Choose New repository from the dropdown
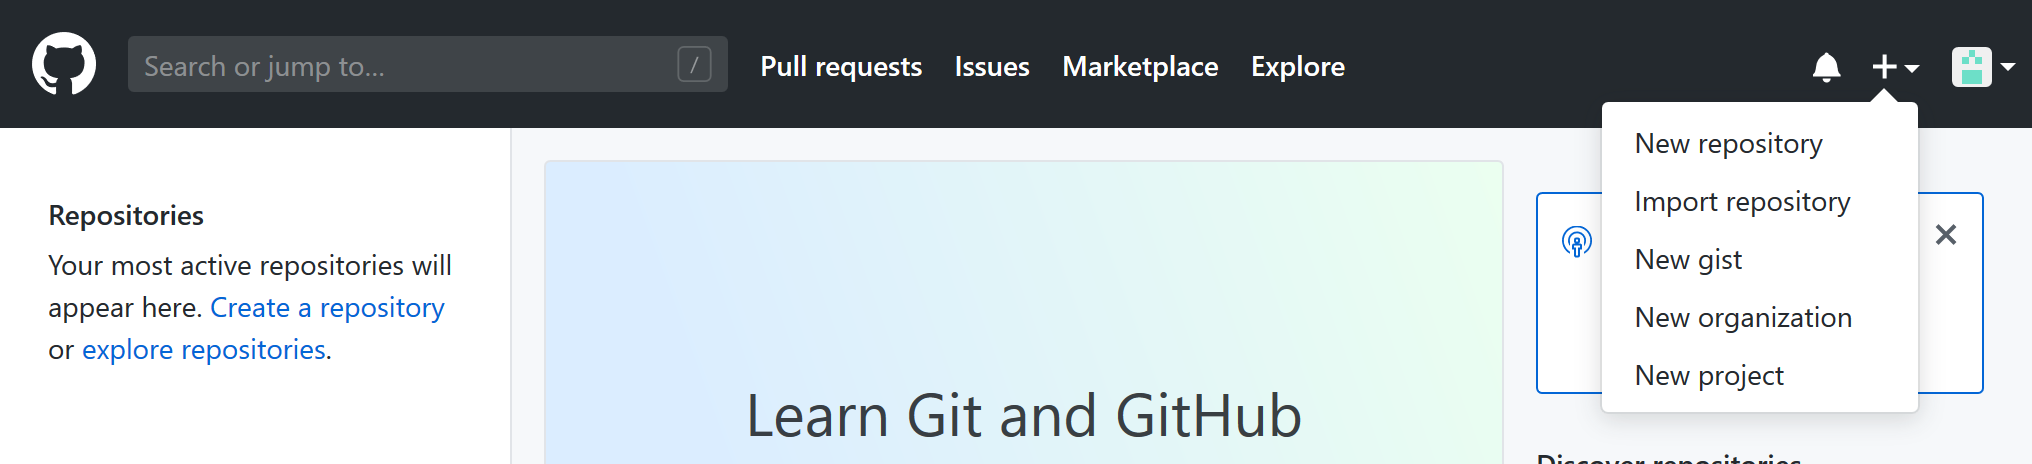This screenshot has width=2032, height=464. coord(1728,144)
